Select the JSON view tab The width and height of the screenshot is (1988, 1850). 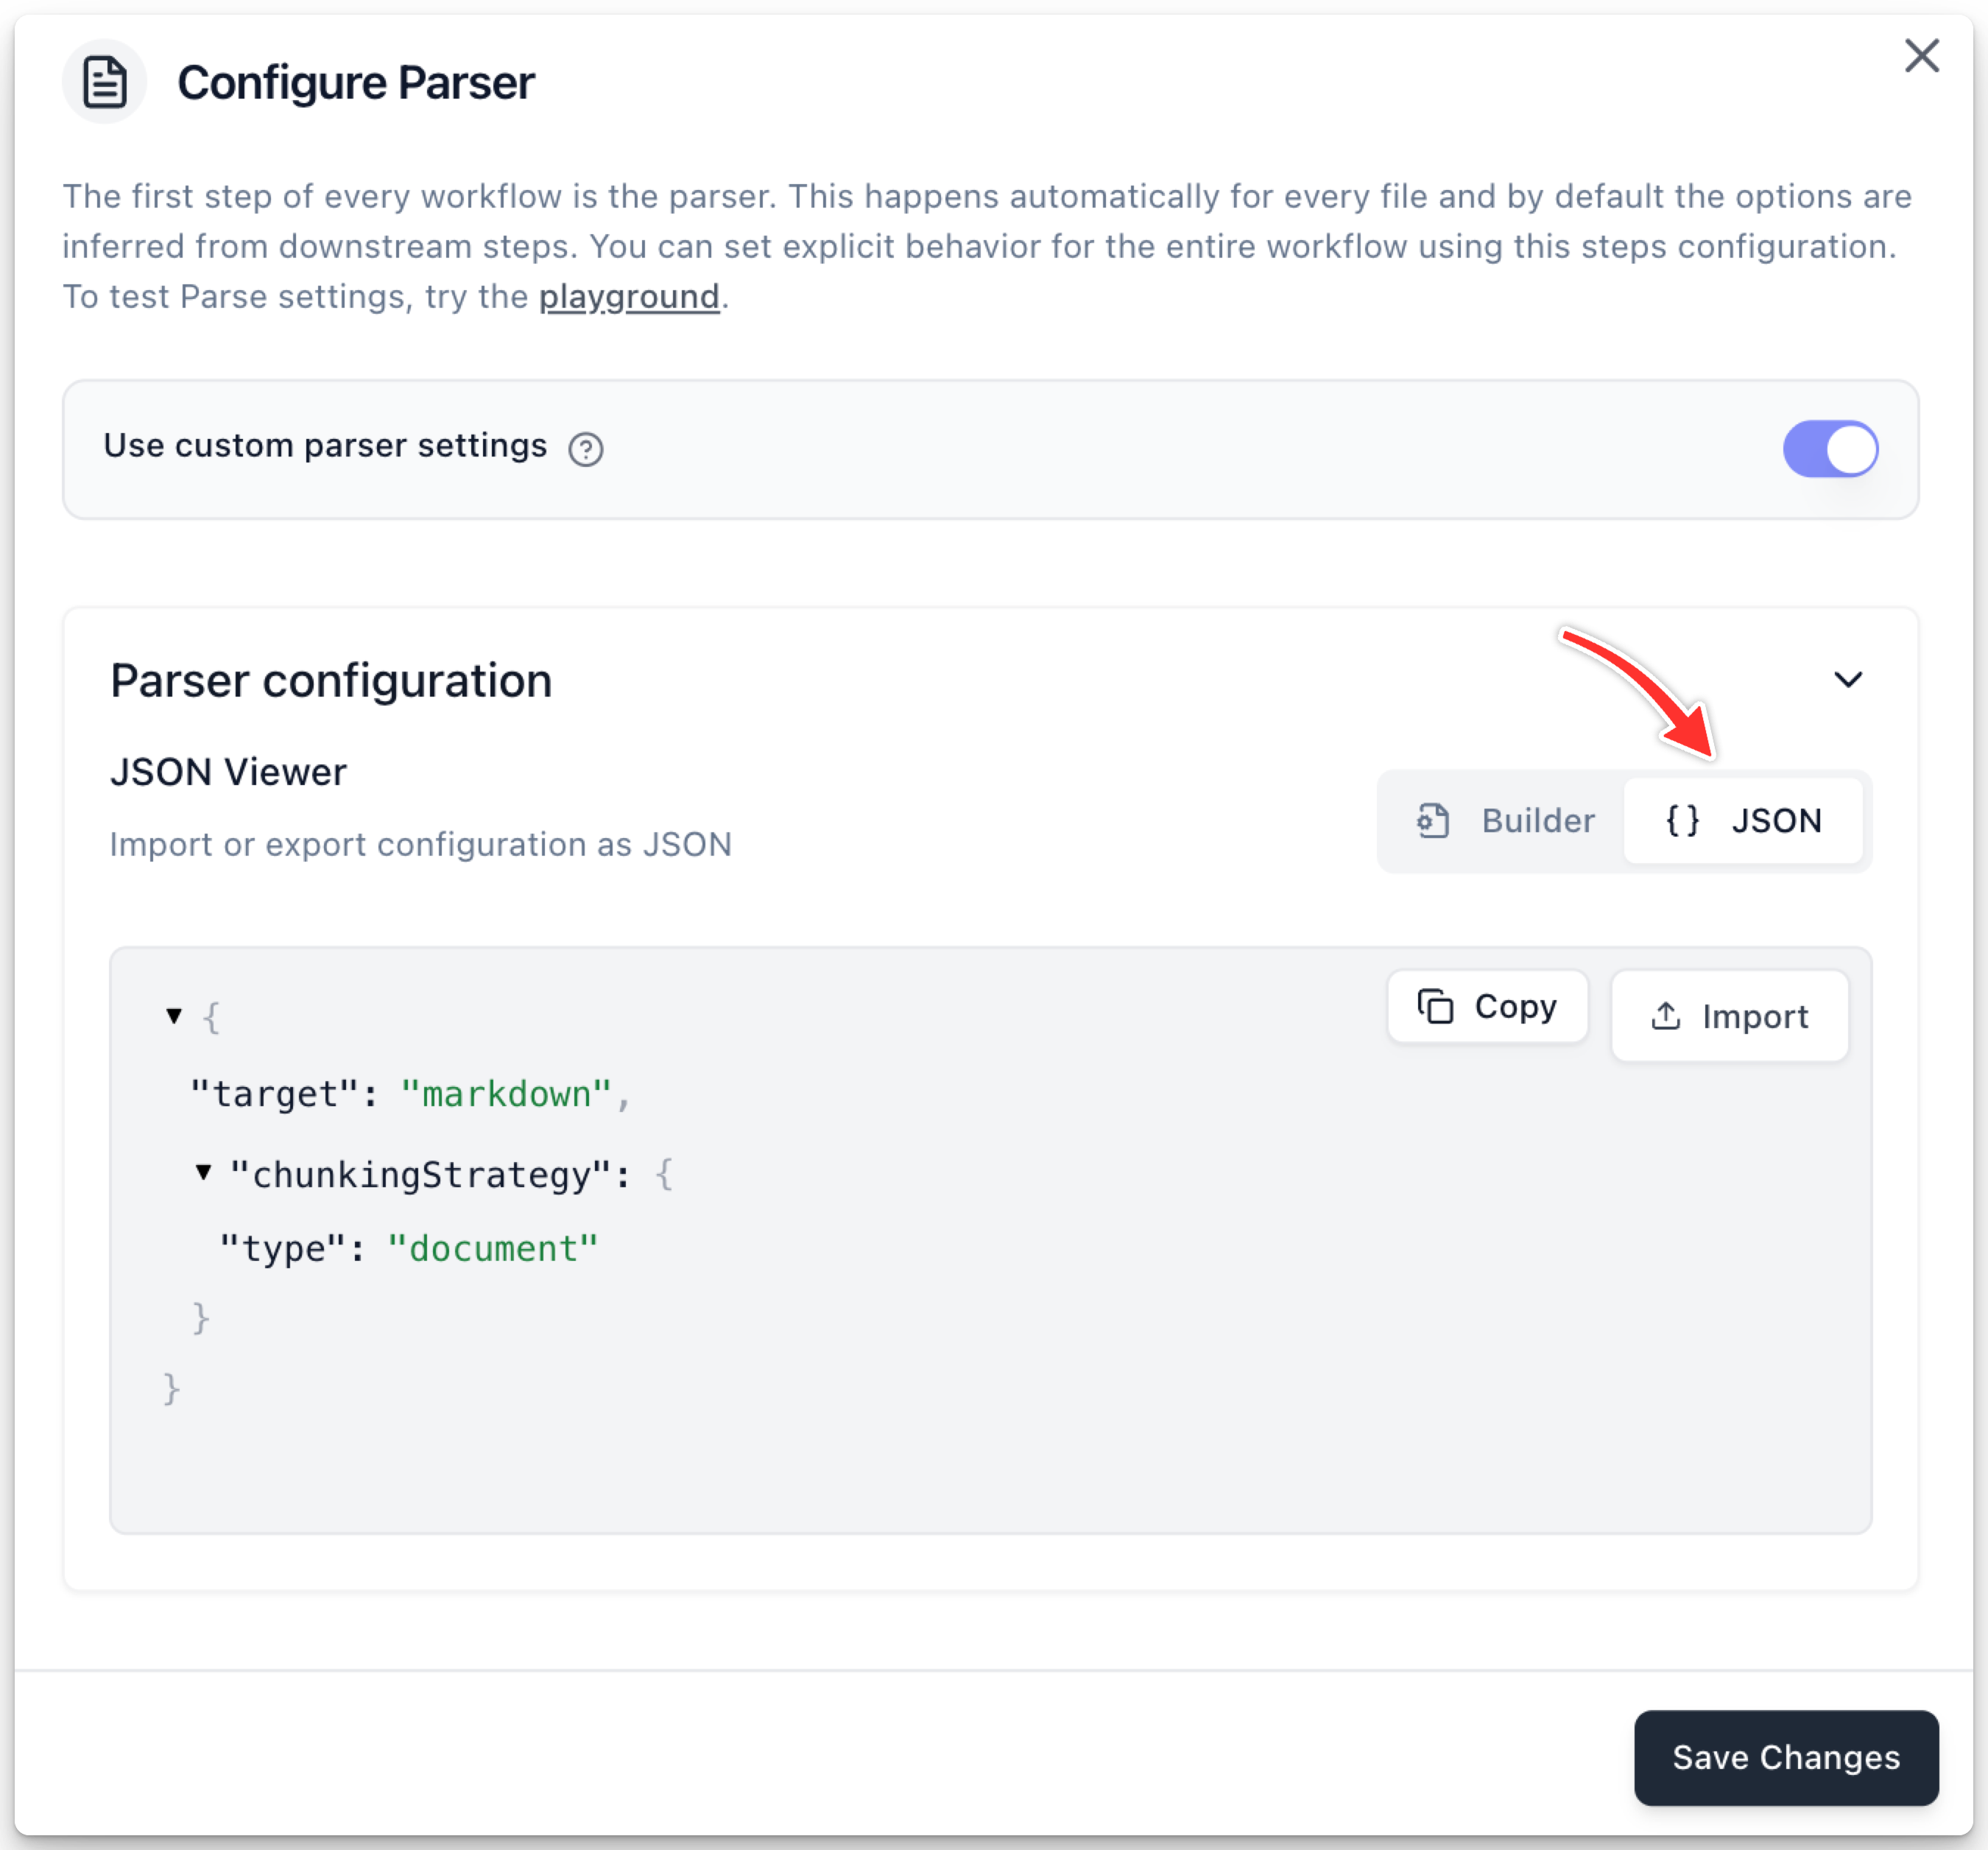point(1743,821)
